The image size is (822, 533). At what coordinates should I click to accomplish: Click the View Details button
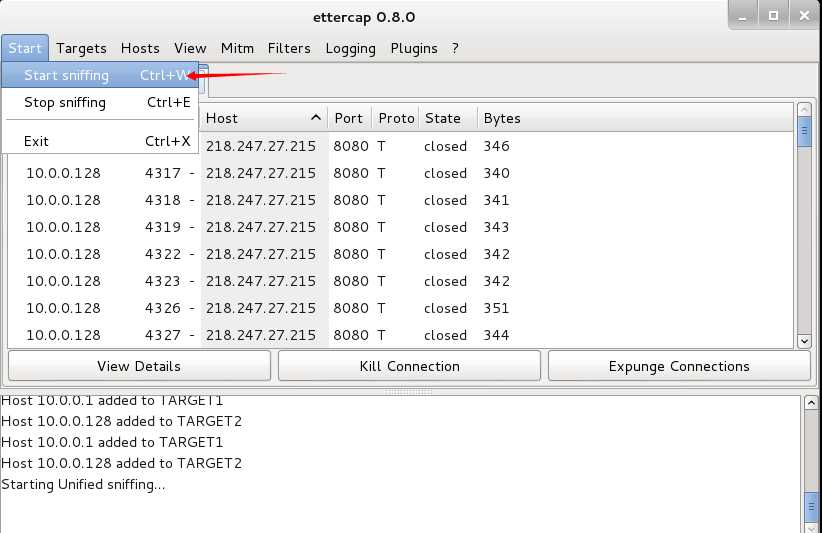click(139, 366)
